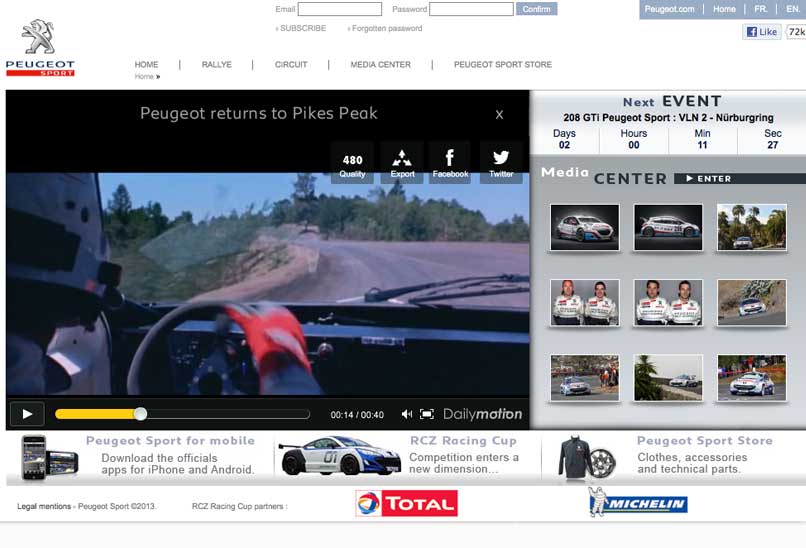This screenshot has width=806, height=548.
Task: Click the Confirm login button
Action: point(537,9)
